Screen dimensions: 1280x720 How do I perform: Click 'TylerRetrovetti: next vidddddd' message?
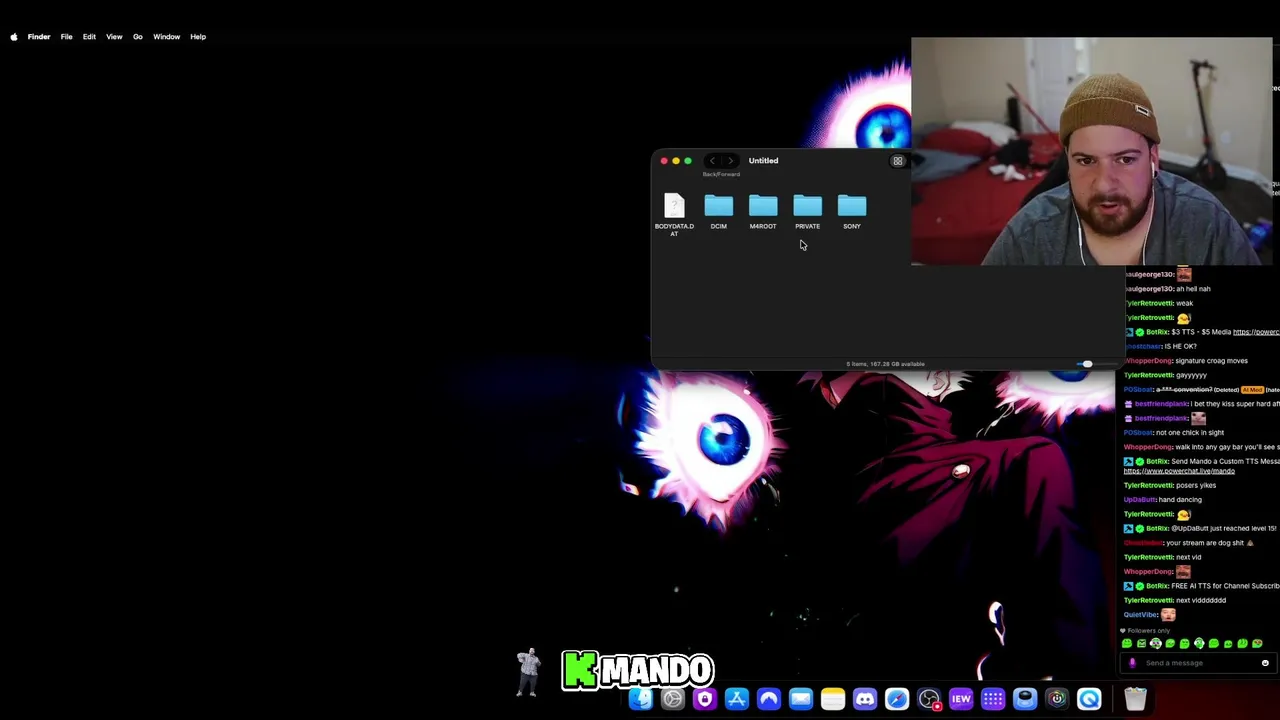[x=1175, y=600]
